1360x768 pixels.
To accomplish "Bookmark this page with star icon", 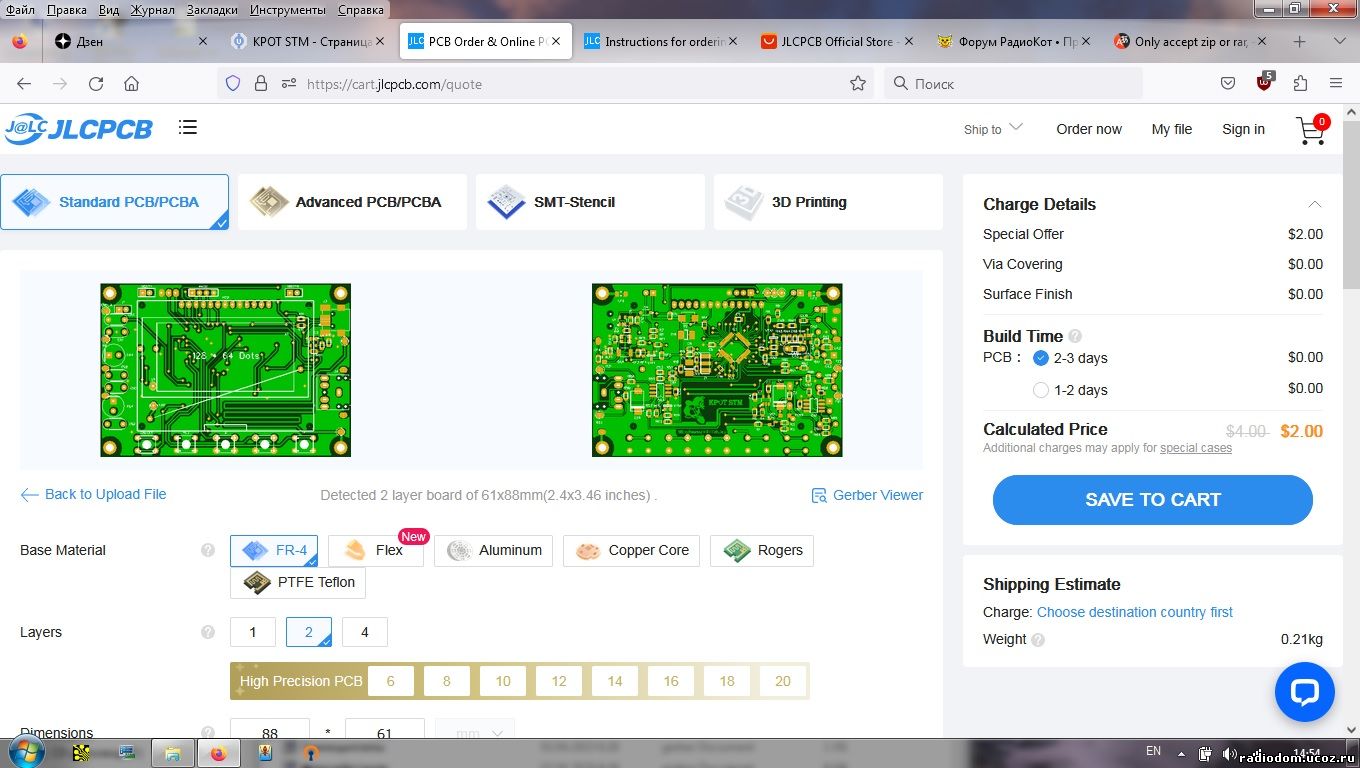I will point(858,84).
